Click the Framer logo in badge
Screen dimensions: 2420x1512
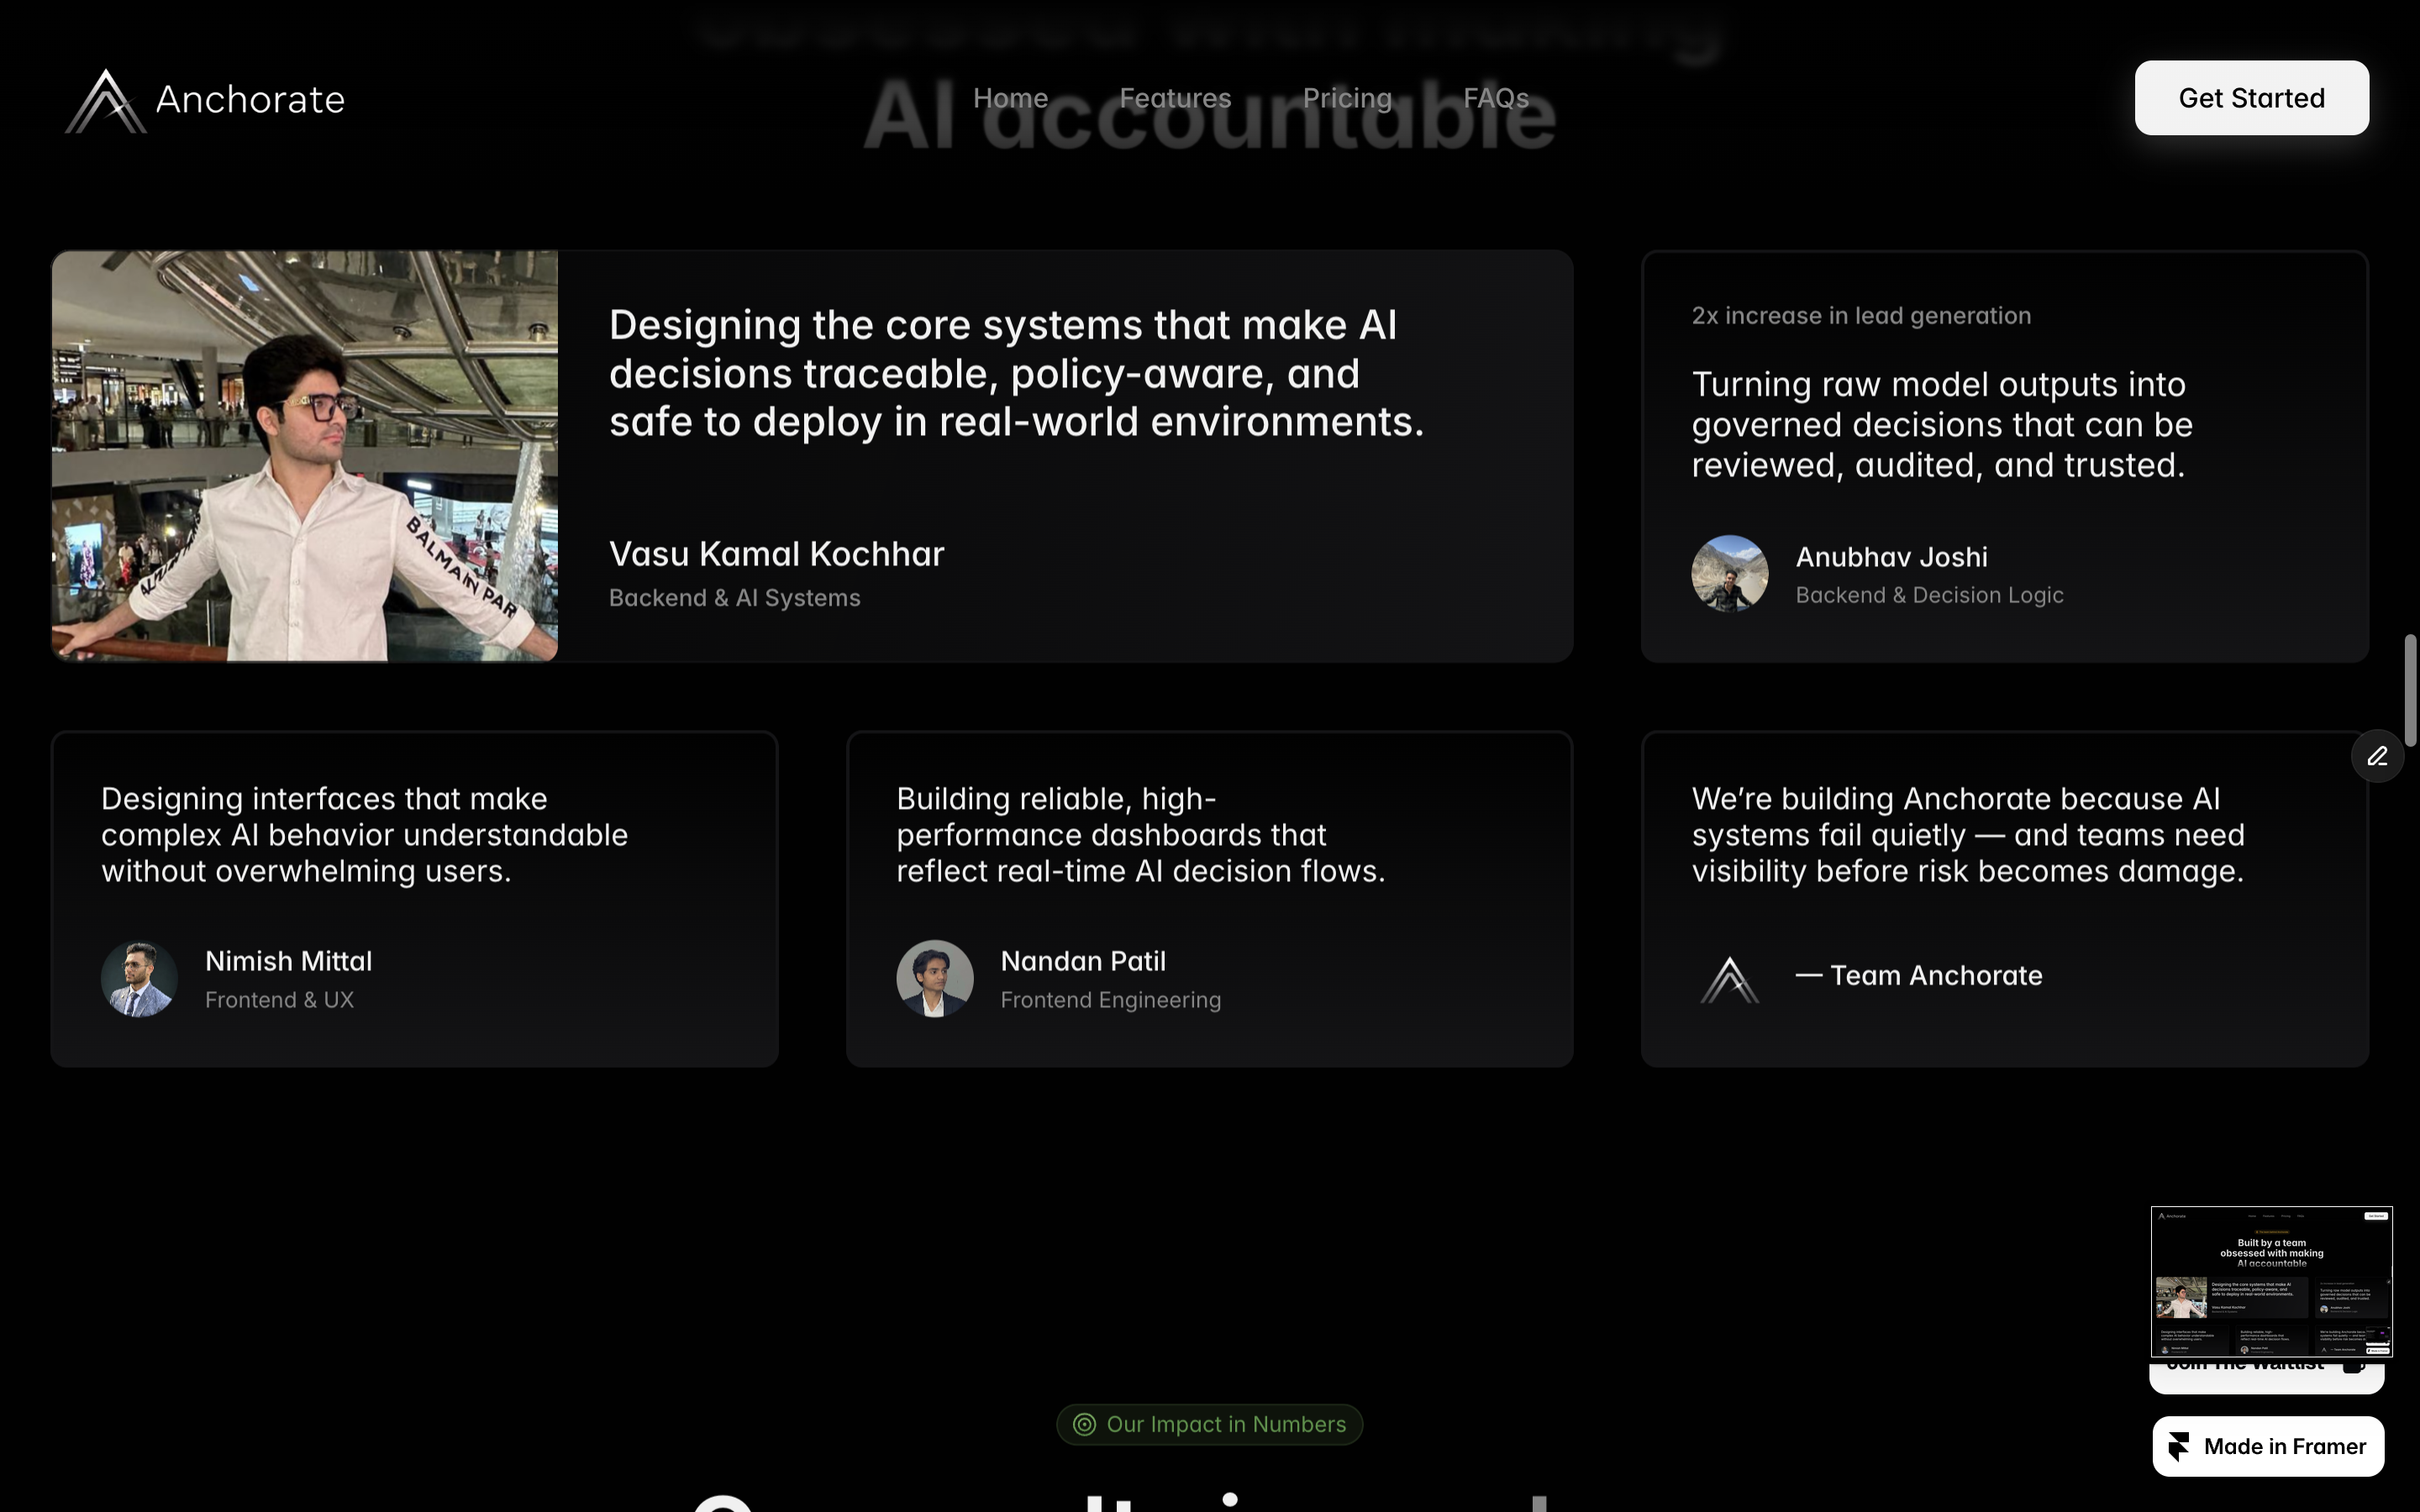2180,1446
